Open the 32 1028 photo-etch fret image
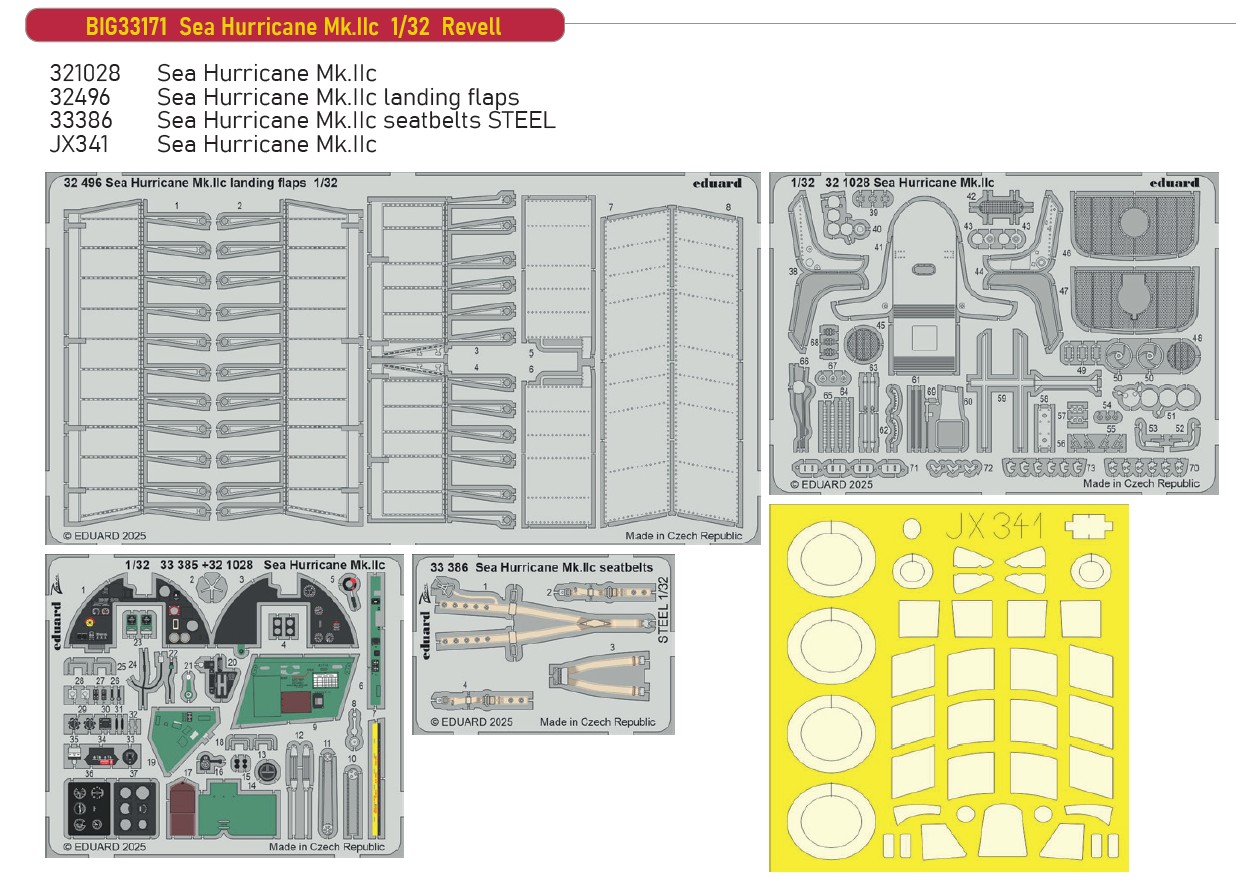The image size is (1236, 890). pos(993,333)
